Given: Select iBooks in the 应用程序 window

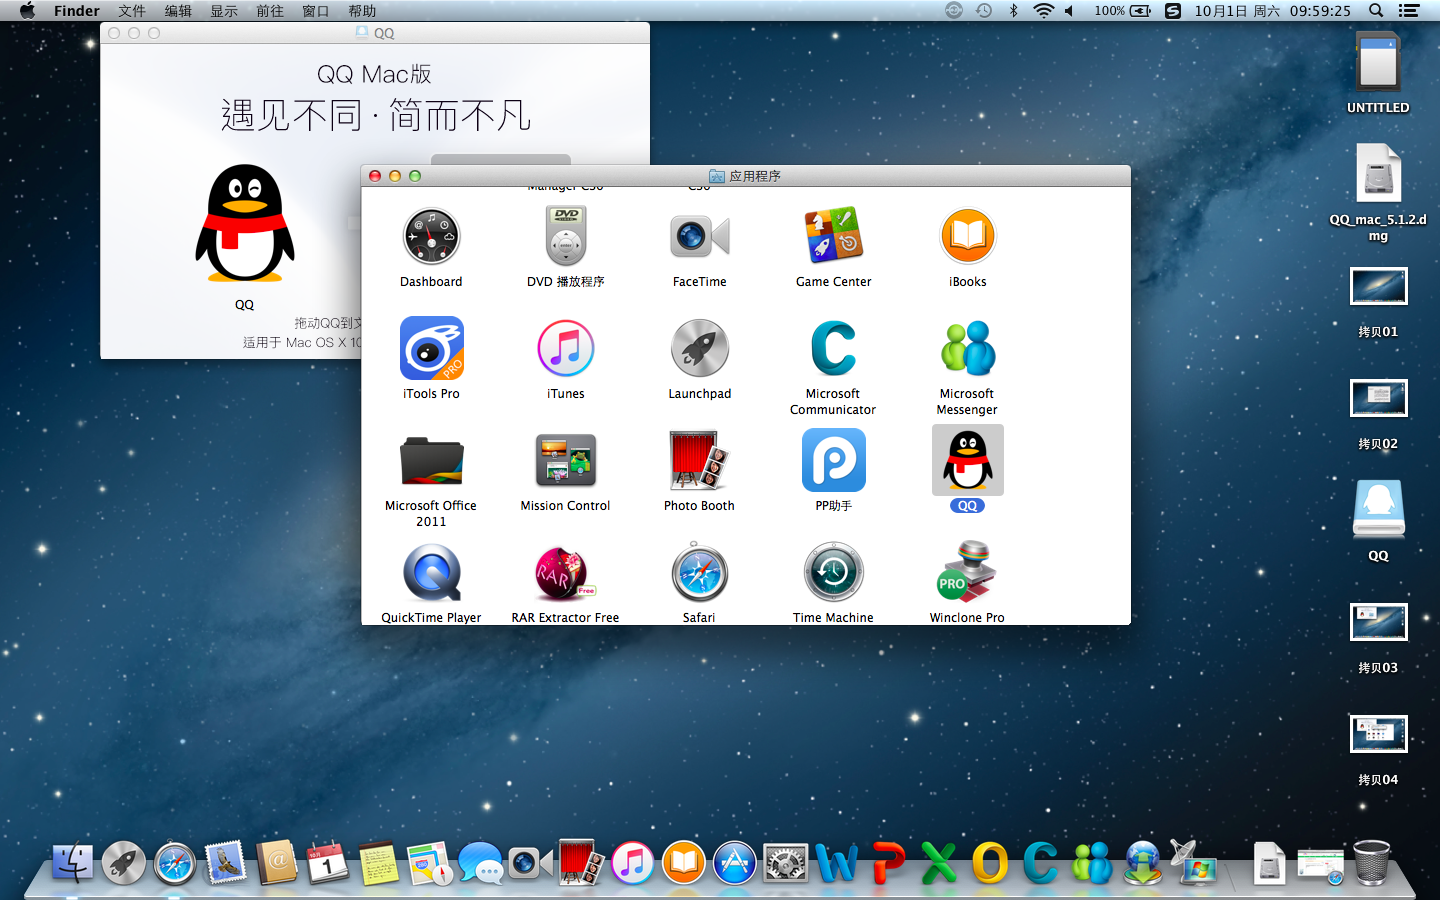Looking at the screenshot, I should pos(968,237).
